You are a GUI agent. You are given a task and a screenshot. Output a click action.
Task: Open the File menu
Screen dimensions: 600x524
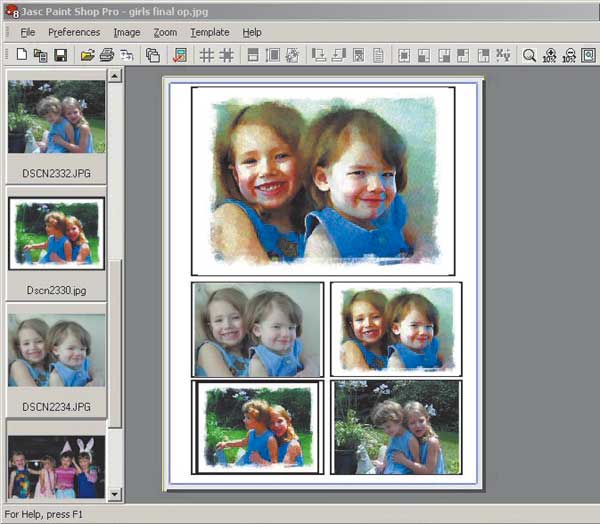pyautogui.click(x=27, y=32)
